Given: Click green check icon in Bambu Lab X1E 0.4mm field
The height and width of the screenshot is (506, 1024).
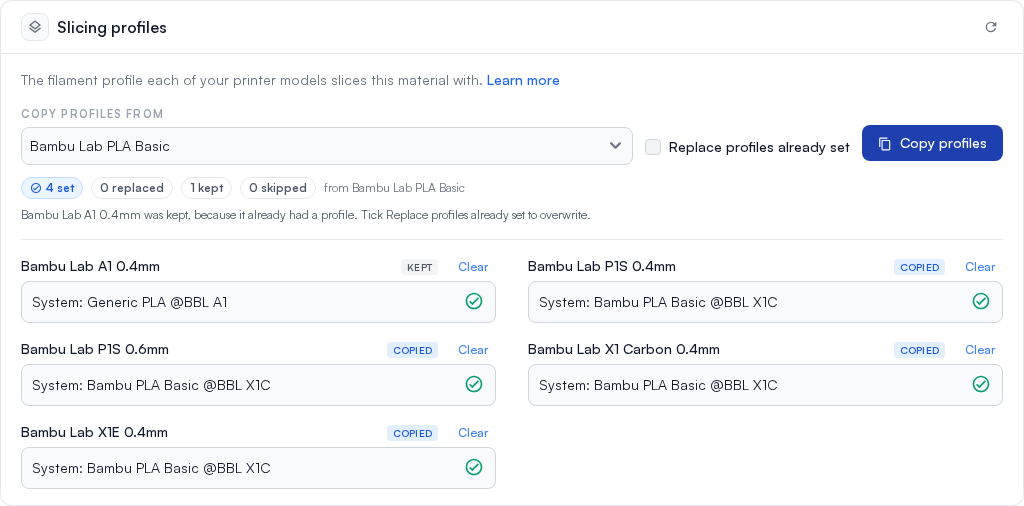Looking at the screenshot, I should tap(473, 467).
